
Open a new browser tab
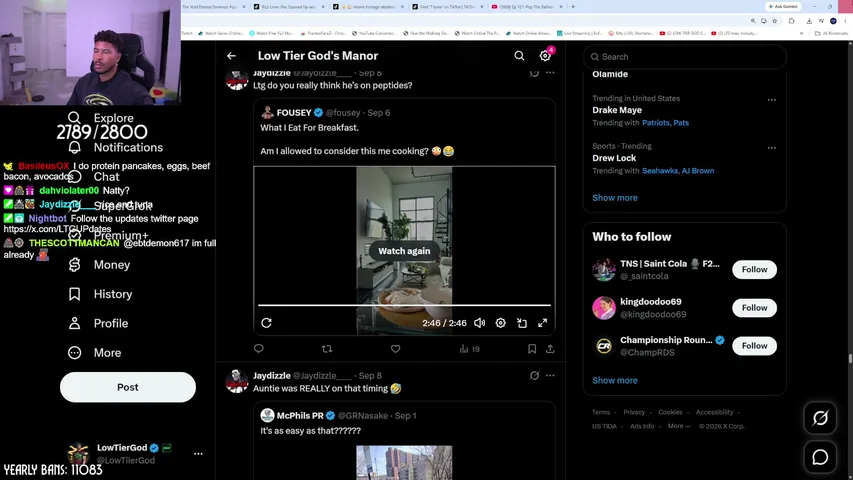click(x=573, y=7)
